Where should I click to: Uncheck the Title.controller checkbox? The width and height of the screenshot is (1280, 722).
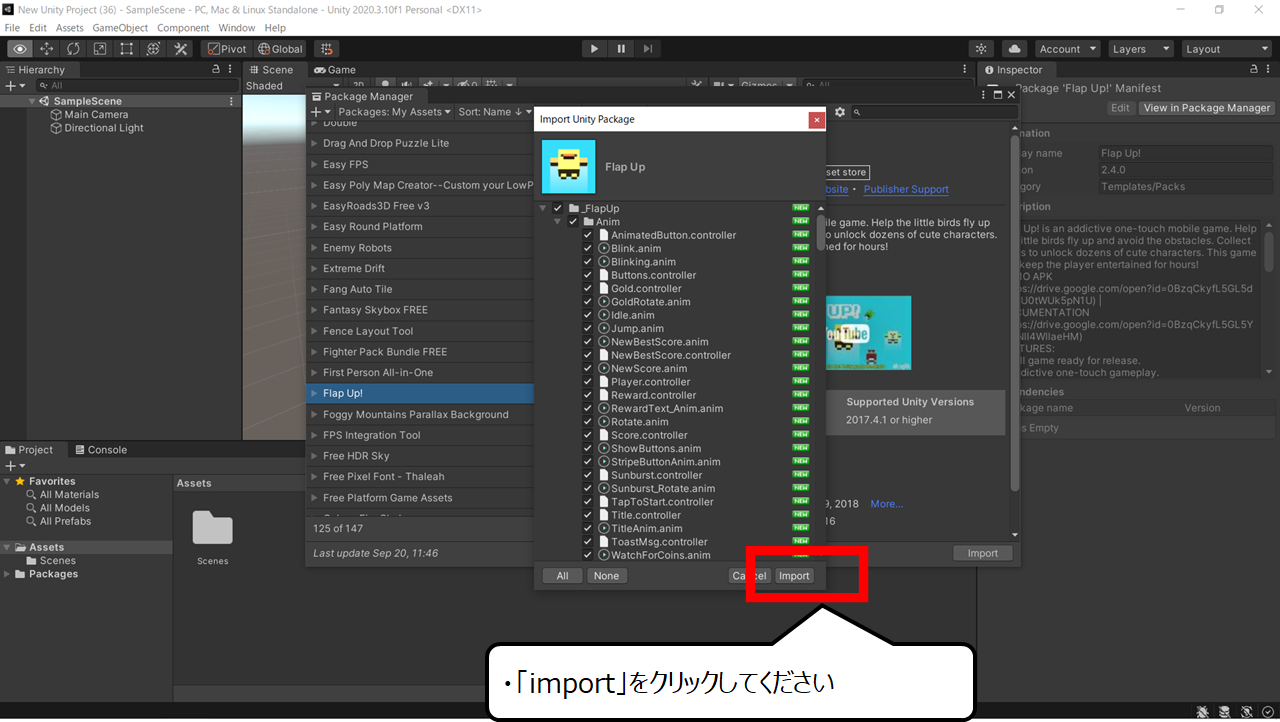588,515
